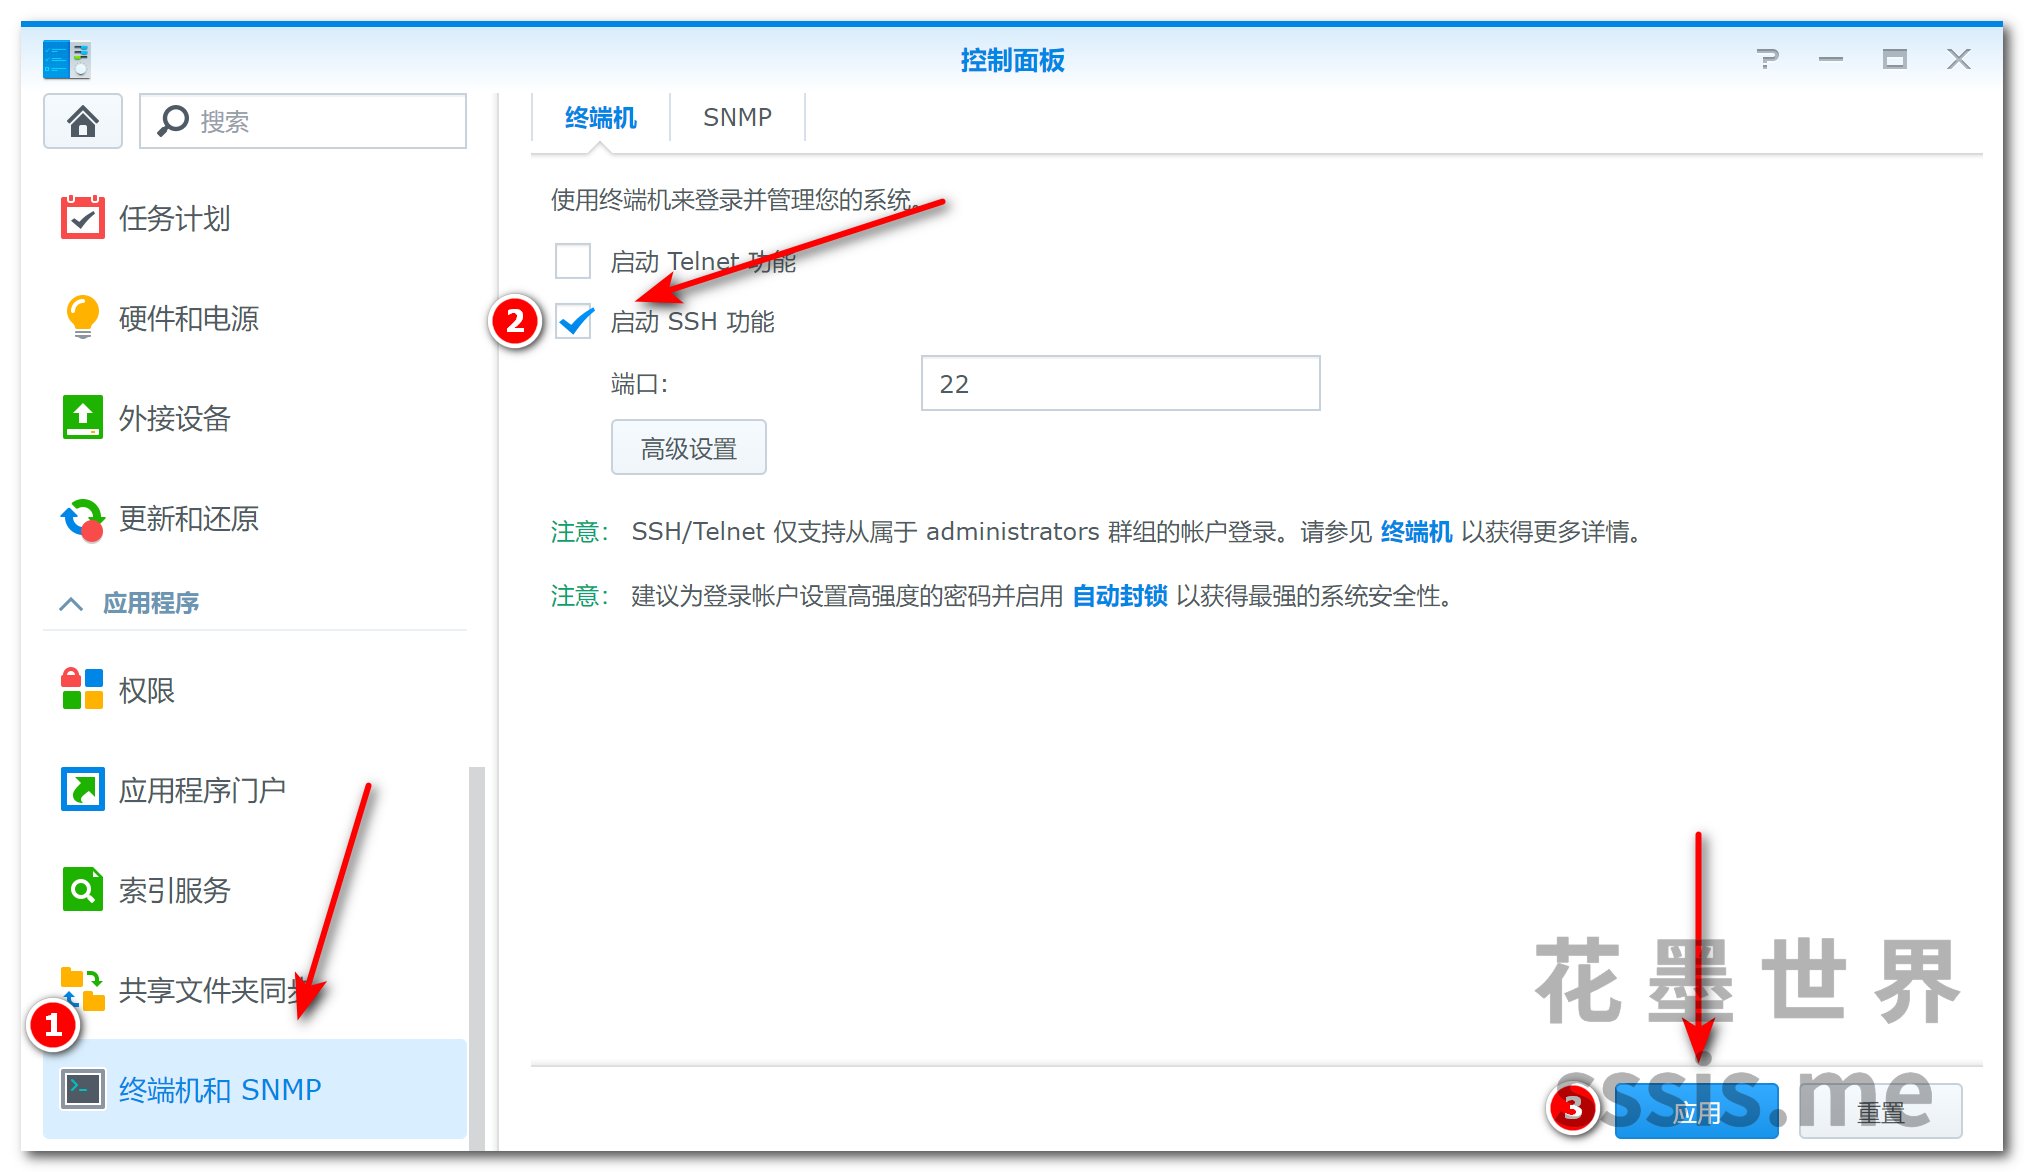Enable the Telnet service checkbox
Viewport: 2024px width, 1172px height.
[573, 261]
